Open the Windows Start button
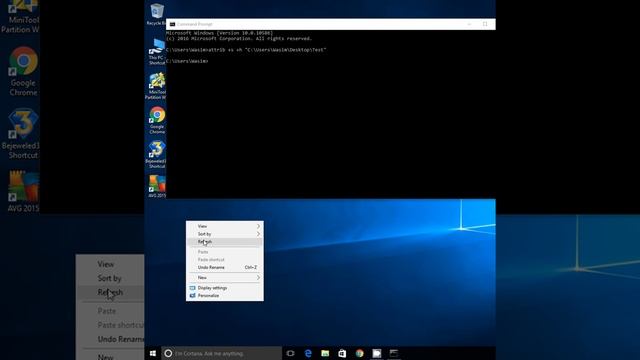640x360 pixels. (153, 353)
